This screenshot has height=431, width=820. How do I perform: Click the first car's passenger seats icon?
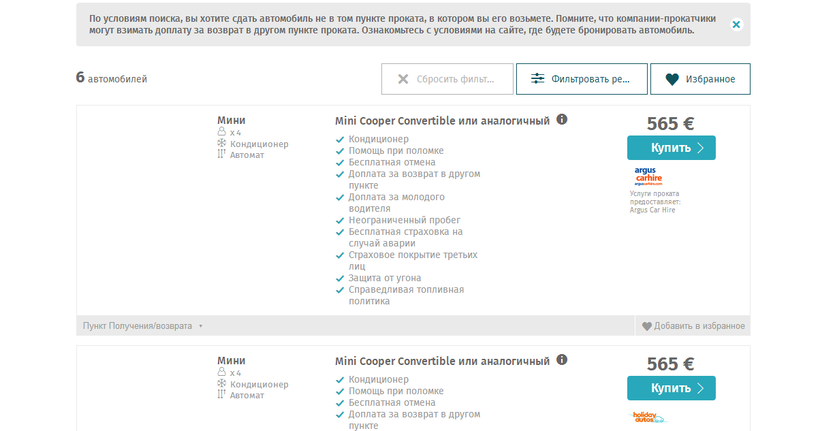tap(222, 132)
